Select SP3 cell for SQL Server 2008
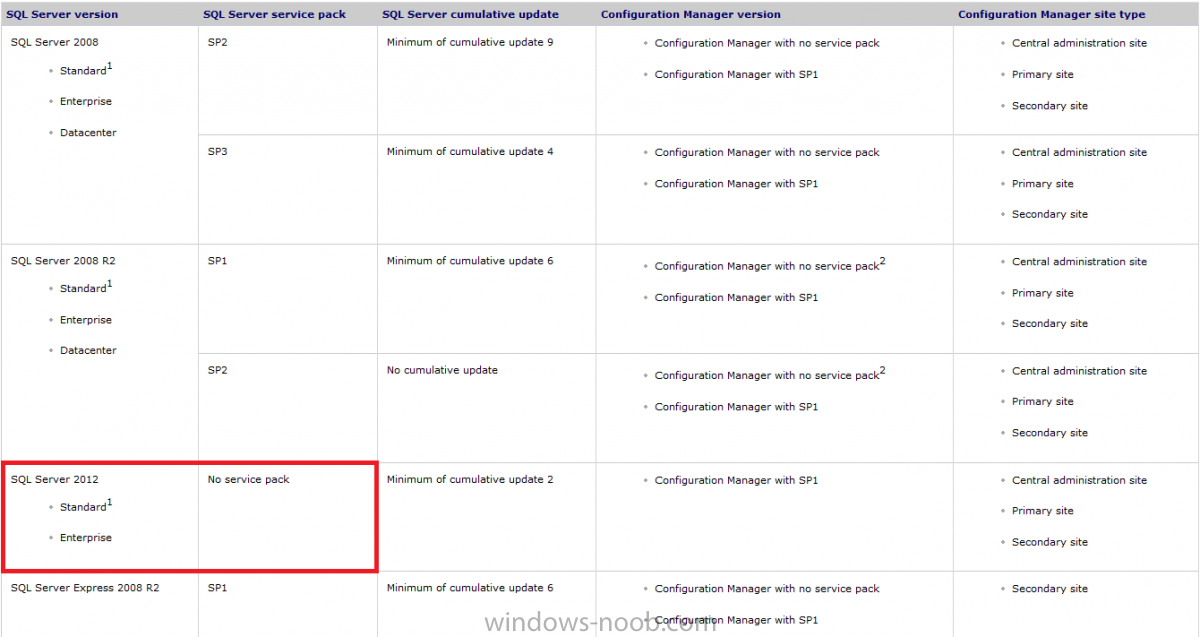The height and width of the screenshot is (637, 1200). click(218, 152)
